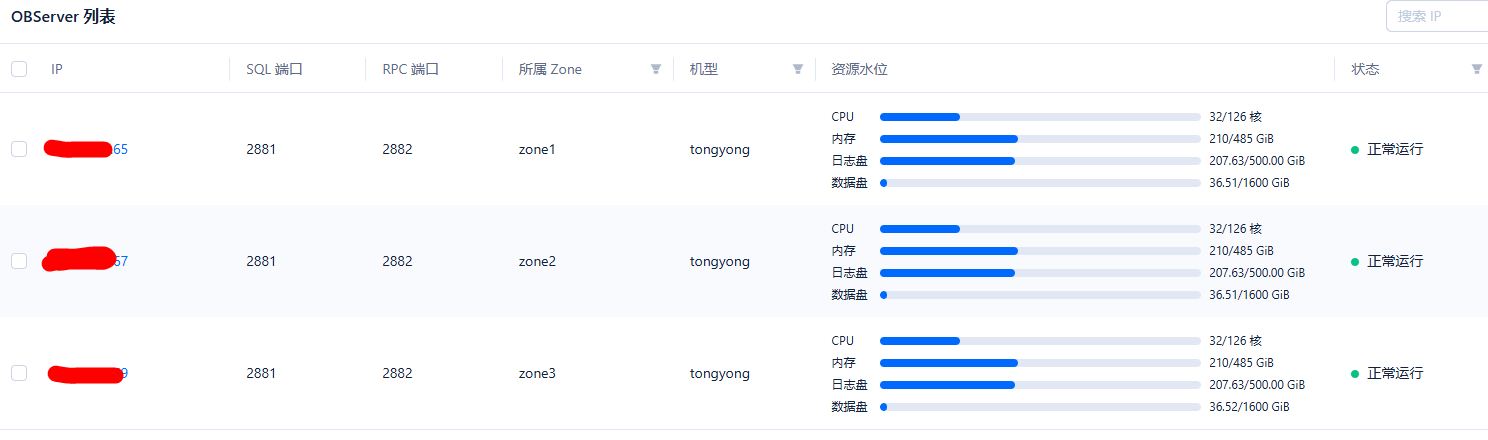The height and width of the screenshot is (440, 1488).
Task: Click the CPU usage bar for zone1
Action: [x=1040, y=117]
